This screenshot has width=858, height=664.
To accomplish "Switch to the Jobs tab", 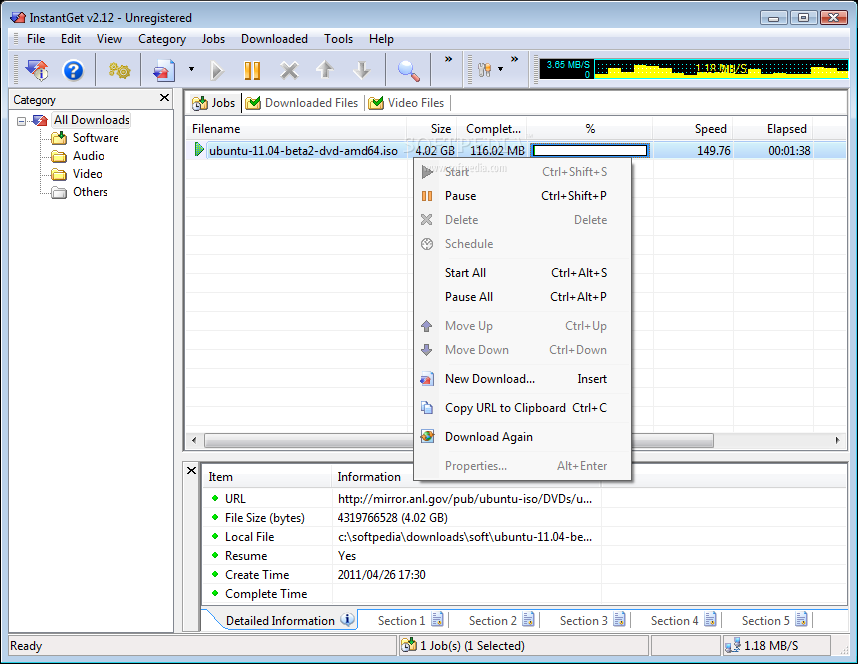I will click(214, 103).
